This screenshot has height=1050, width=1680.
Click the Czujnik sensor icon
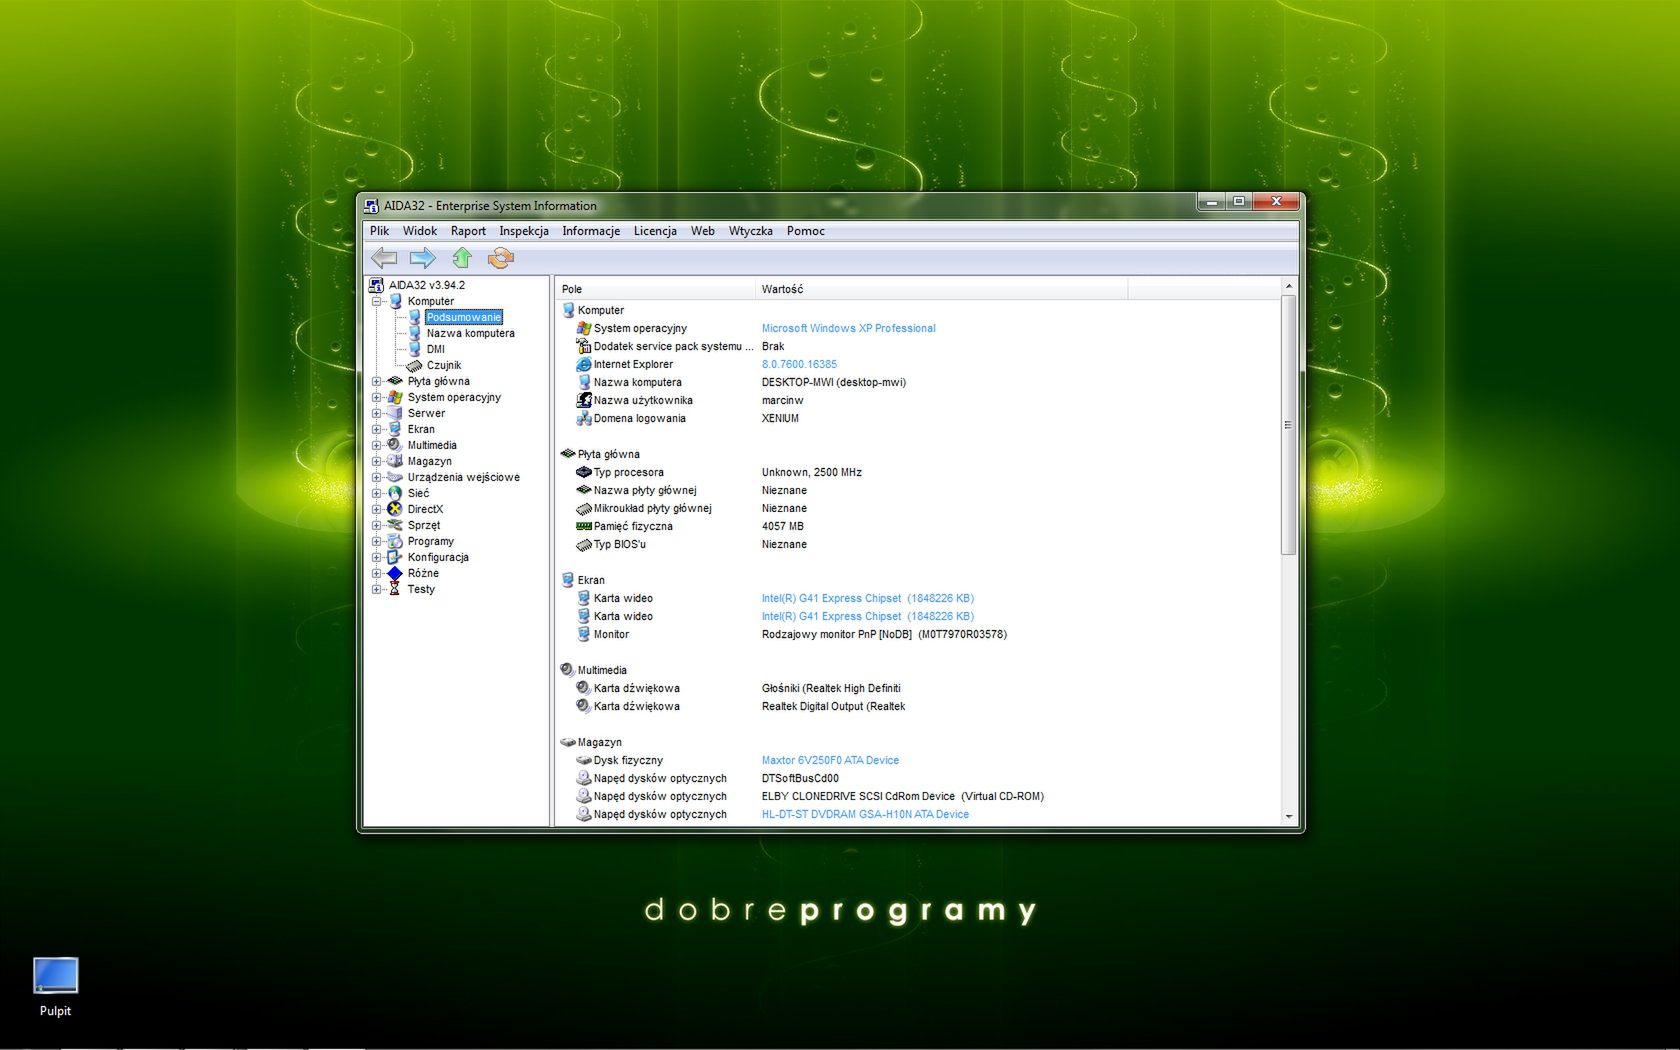[x=414, y=365]
